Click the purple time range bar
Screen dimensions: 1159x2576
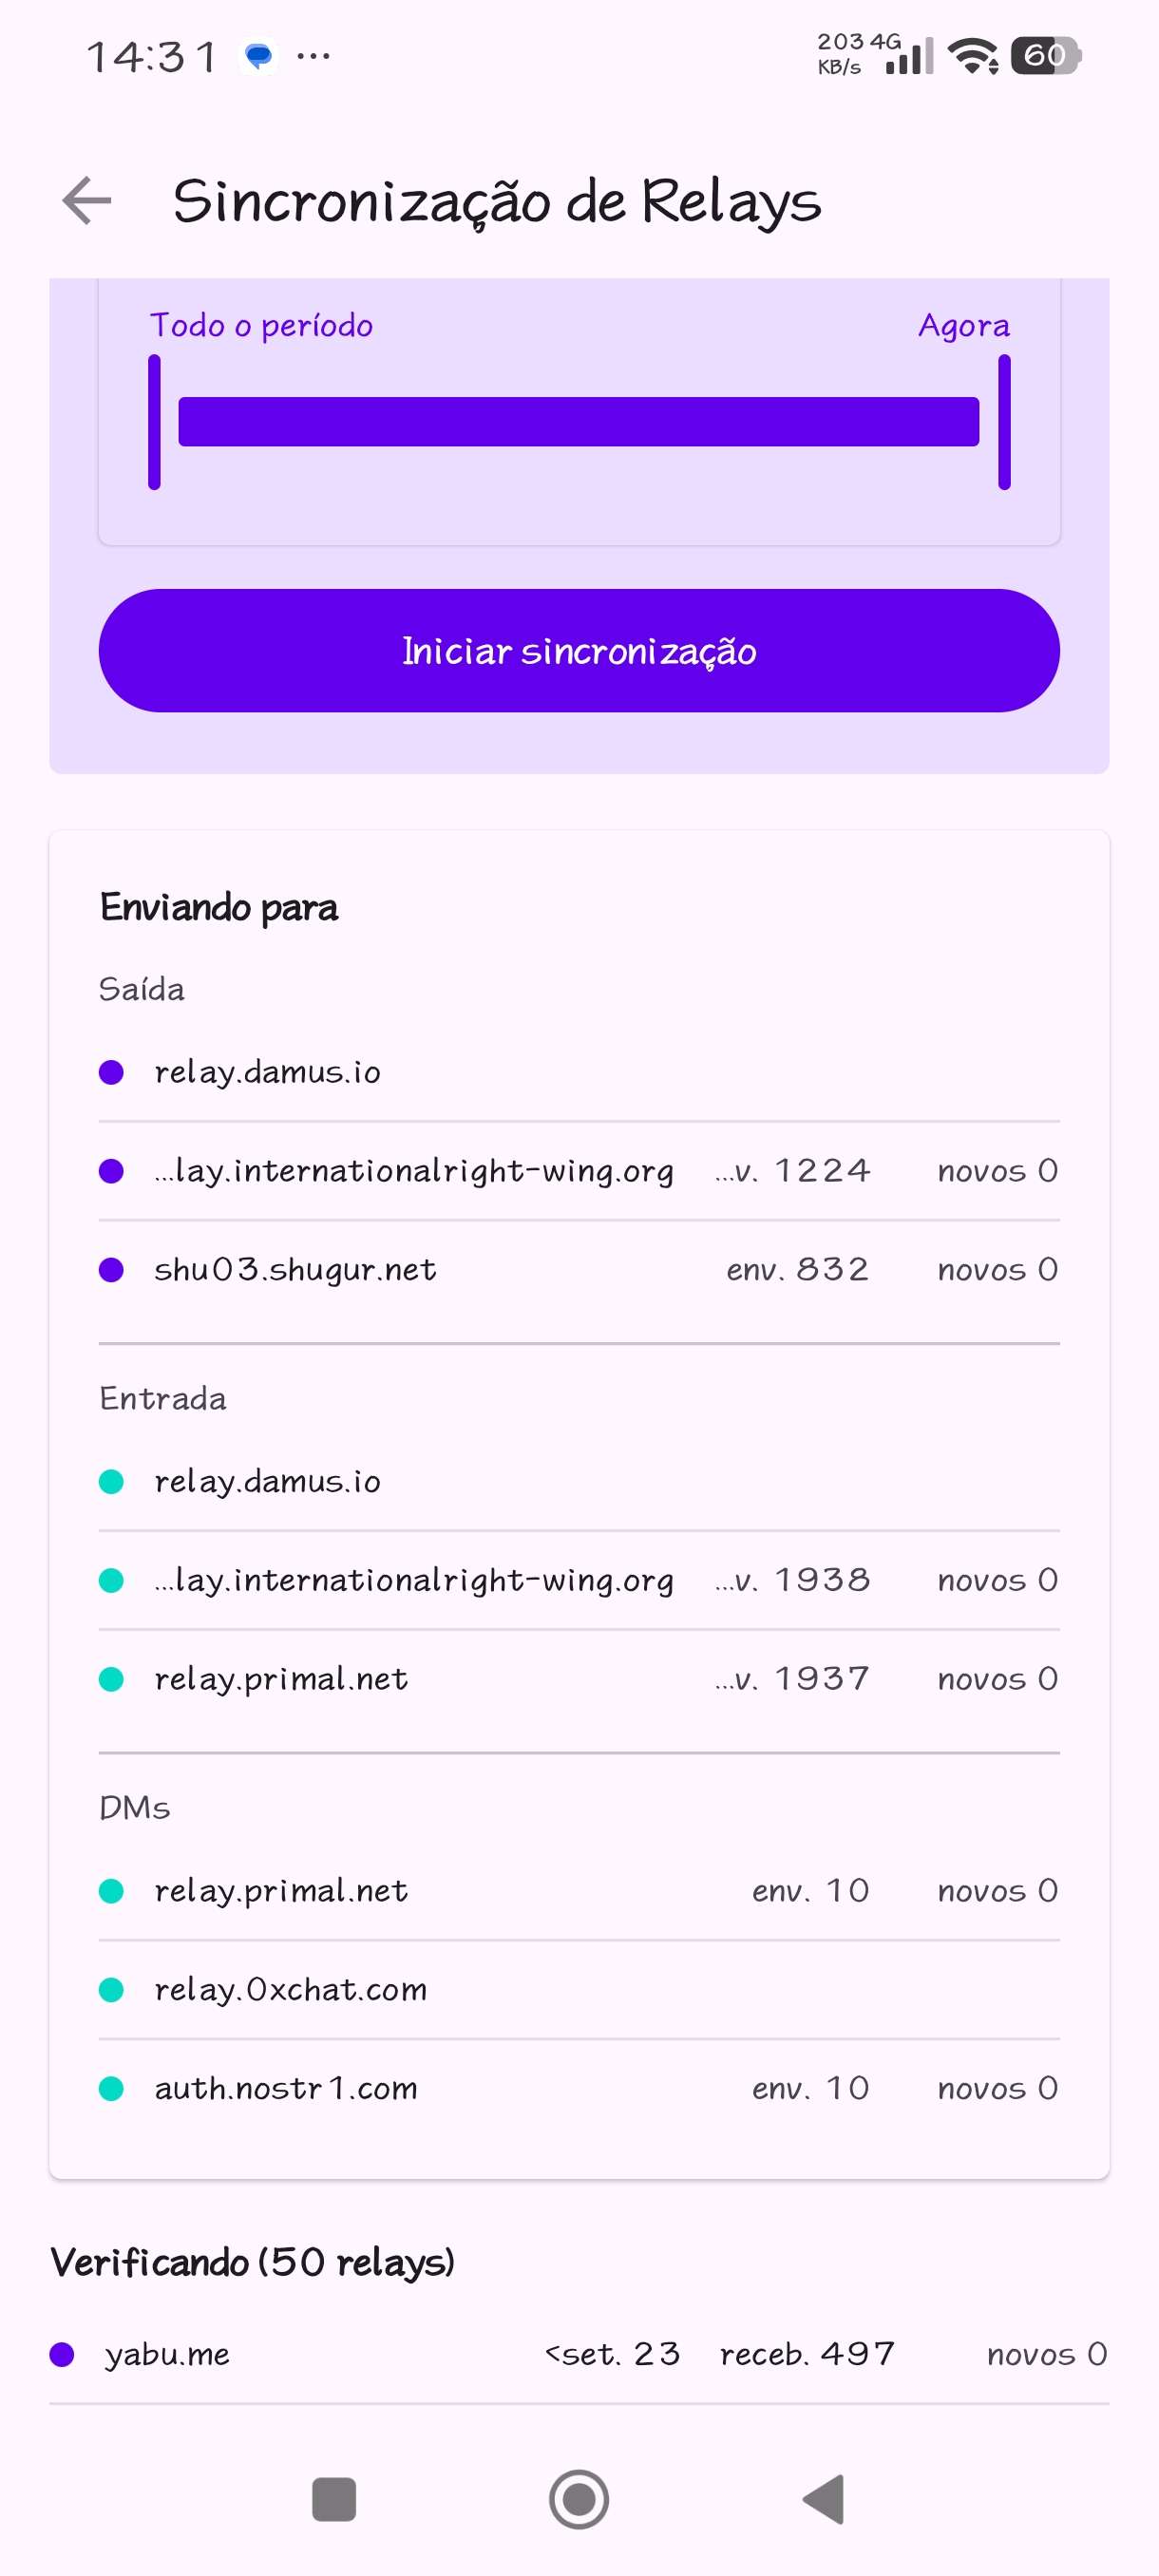[578, 422]
